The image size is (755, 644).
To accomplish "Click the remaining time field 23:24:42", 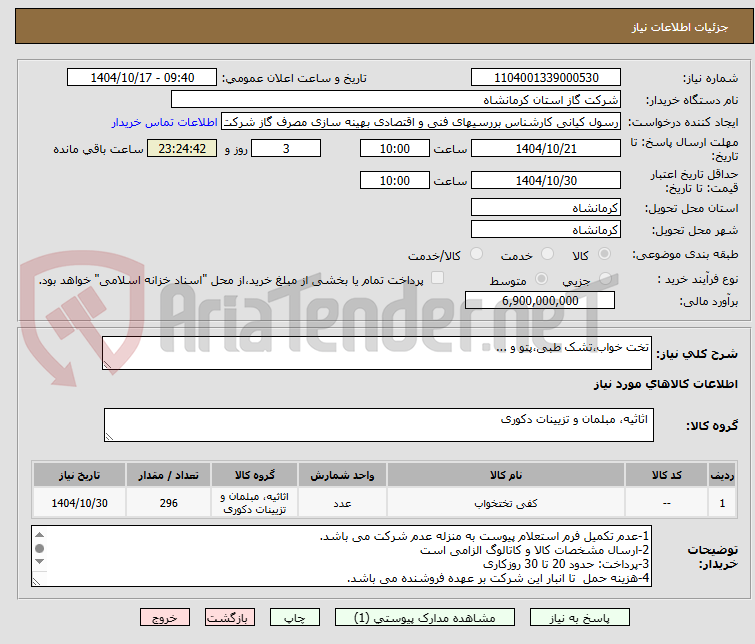I will tap(182, 148).
